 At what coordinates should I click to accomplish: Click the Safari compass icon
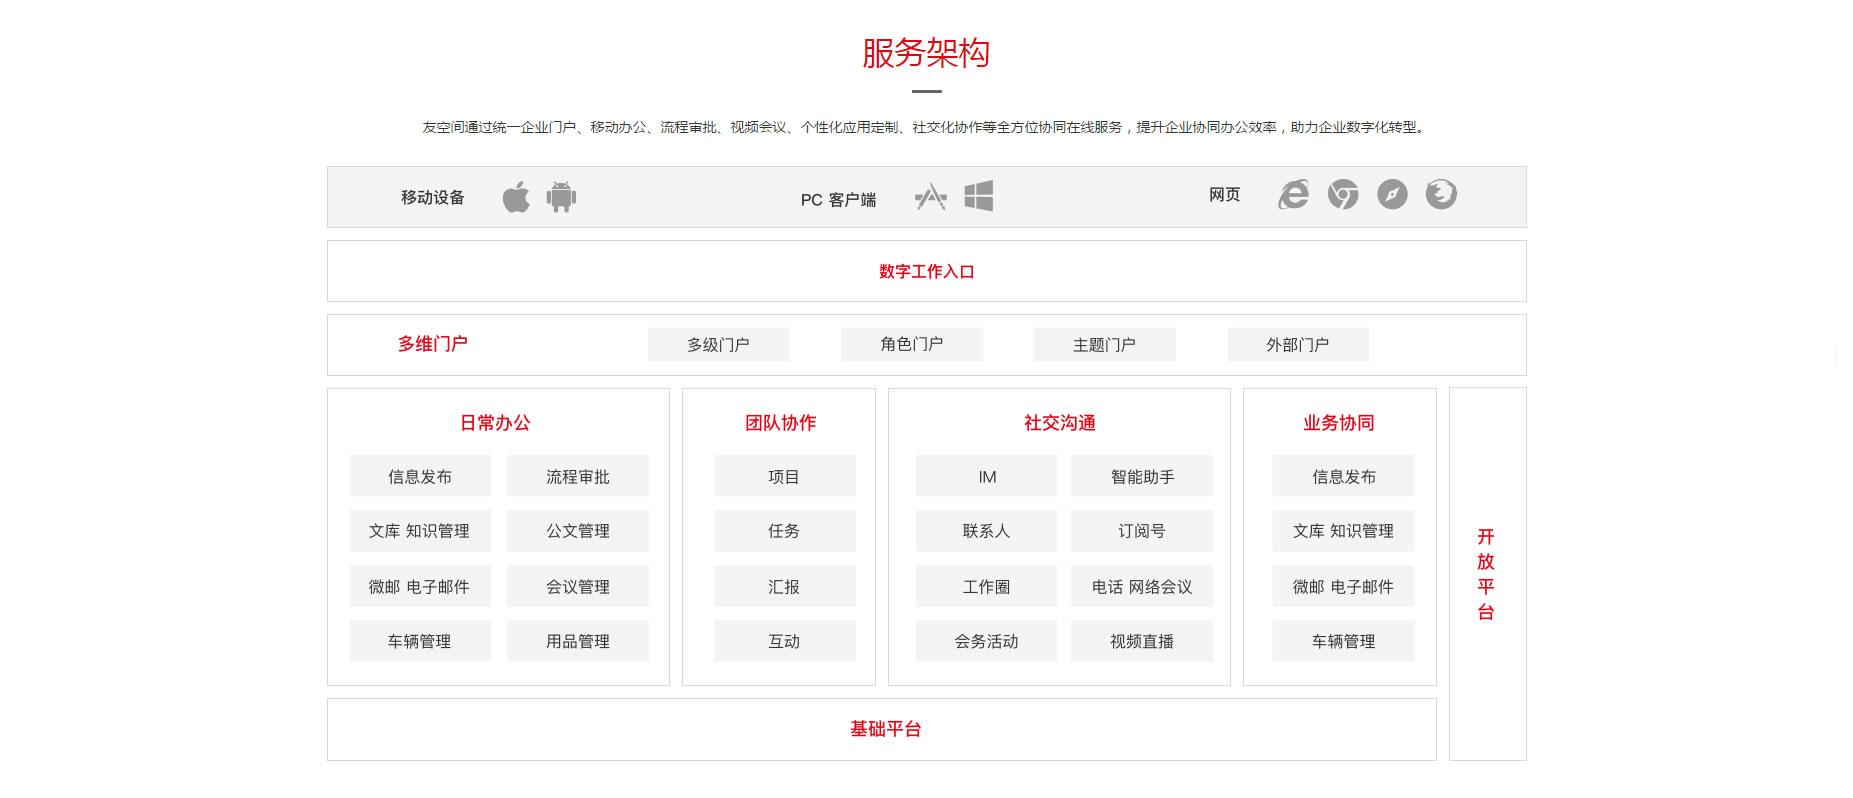[x=1392, y=194]
